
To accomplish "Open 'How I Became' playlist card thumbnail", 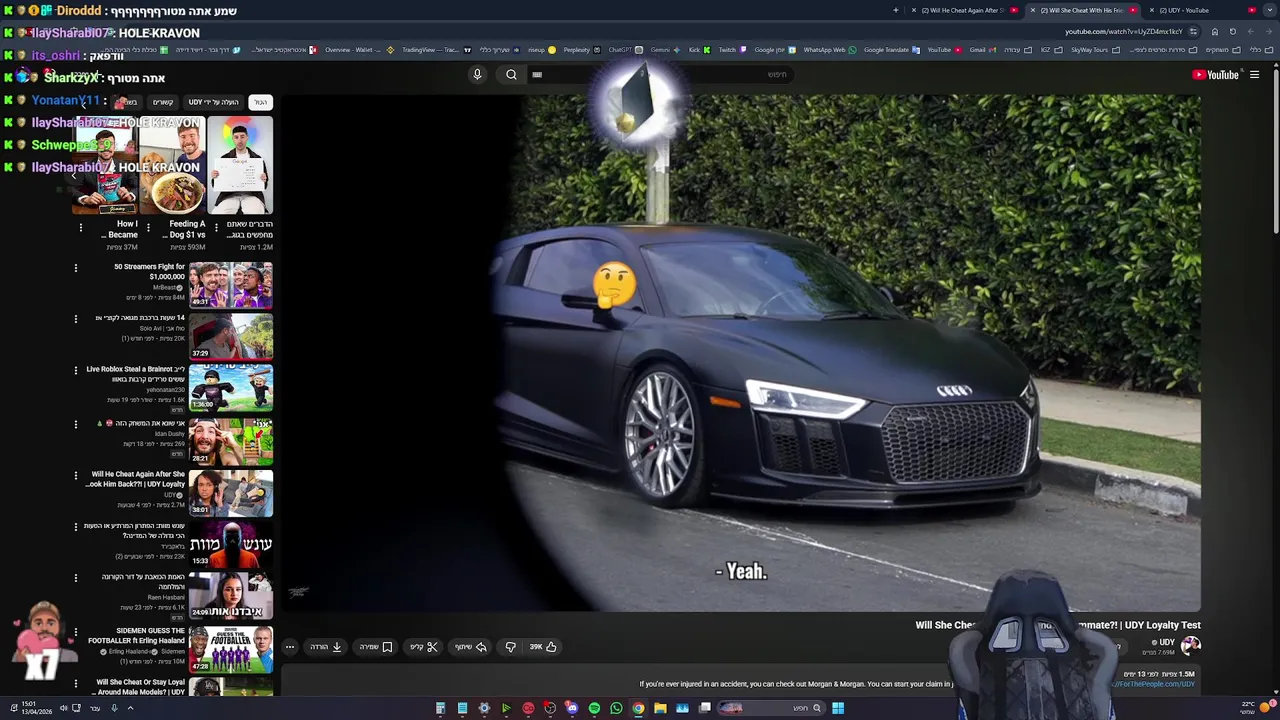I will pyautogui.click(x=105, y=165).
